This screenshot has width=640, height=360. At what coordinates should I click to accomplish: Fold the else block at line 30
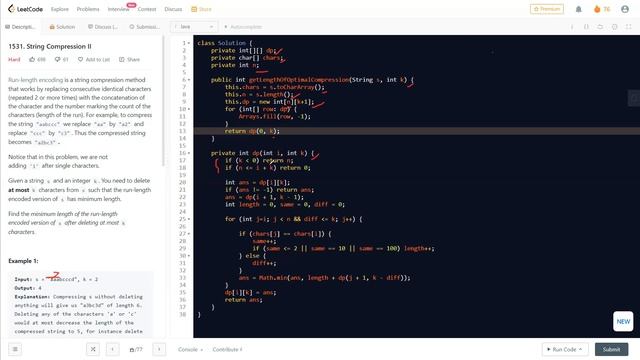click(x=189, y=256)
